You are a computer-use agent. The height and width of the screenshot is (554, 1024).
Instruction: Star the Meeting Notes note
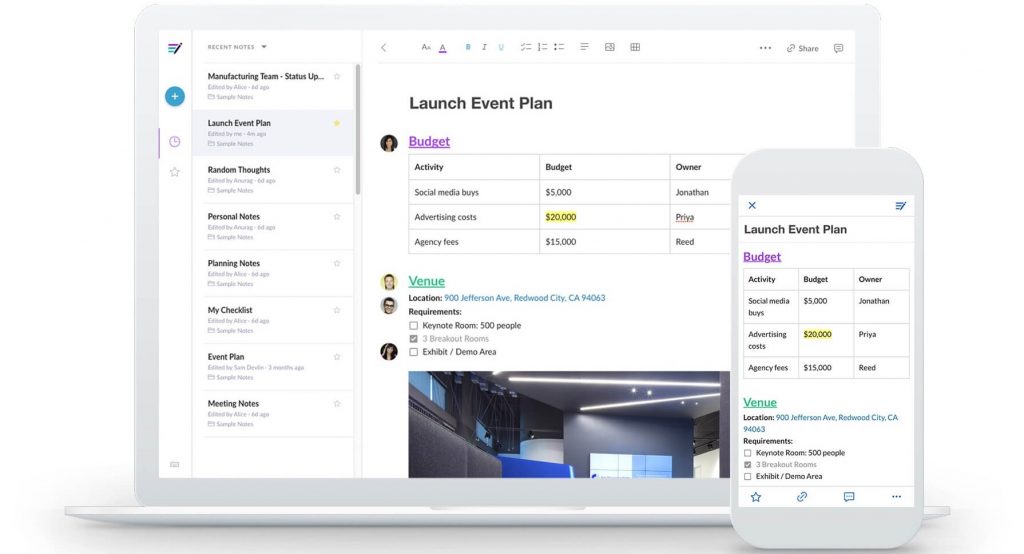click(x=337, y=403)
